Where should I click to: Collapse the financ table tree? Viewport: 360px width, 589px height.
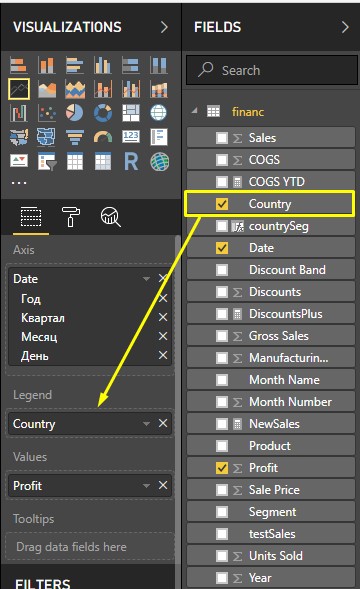[x=194, y=111]
